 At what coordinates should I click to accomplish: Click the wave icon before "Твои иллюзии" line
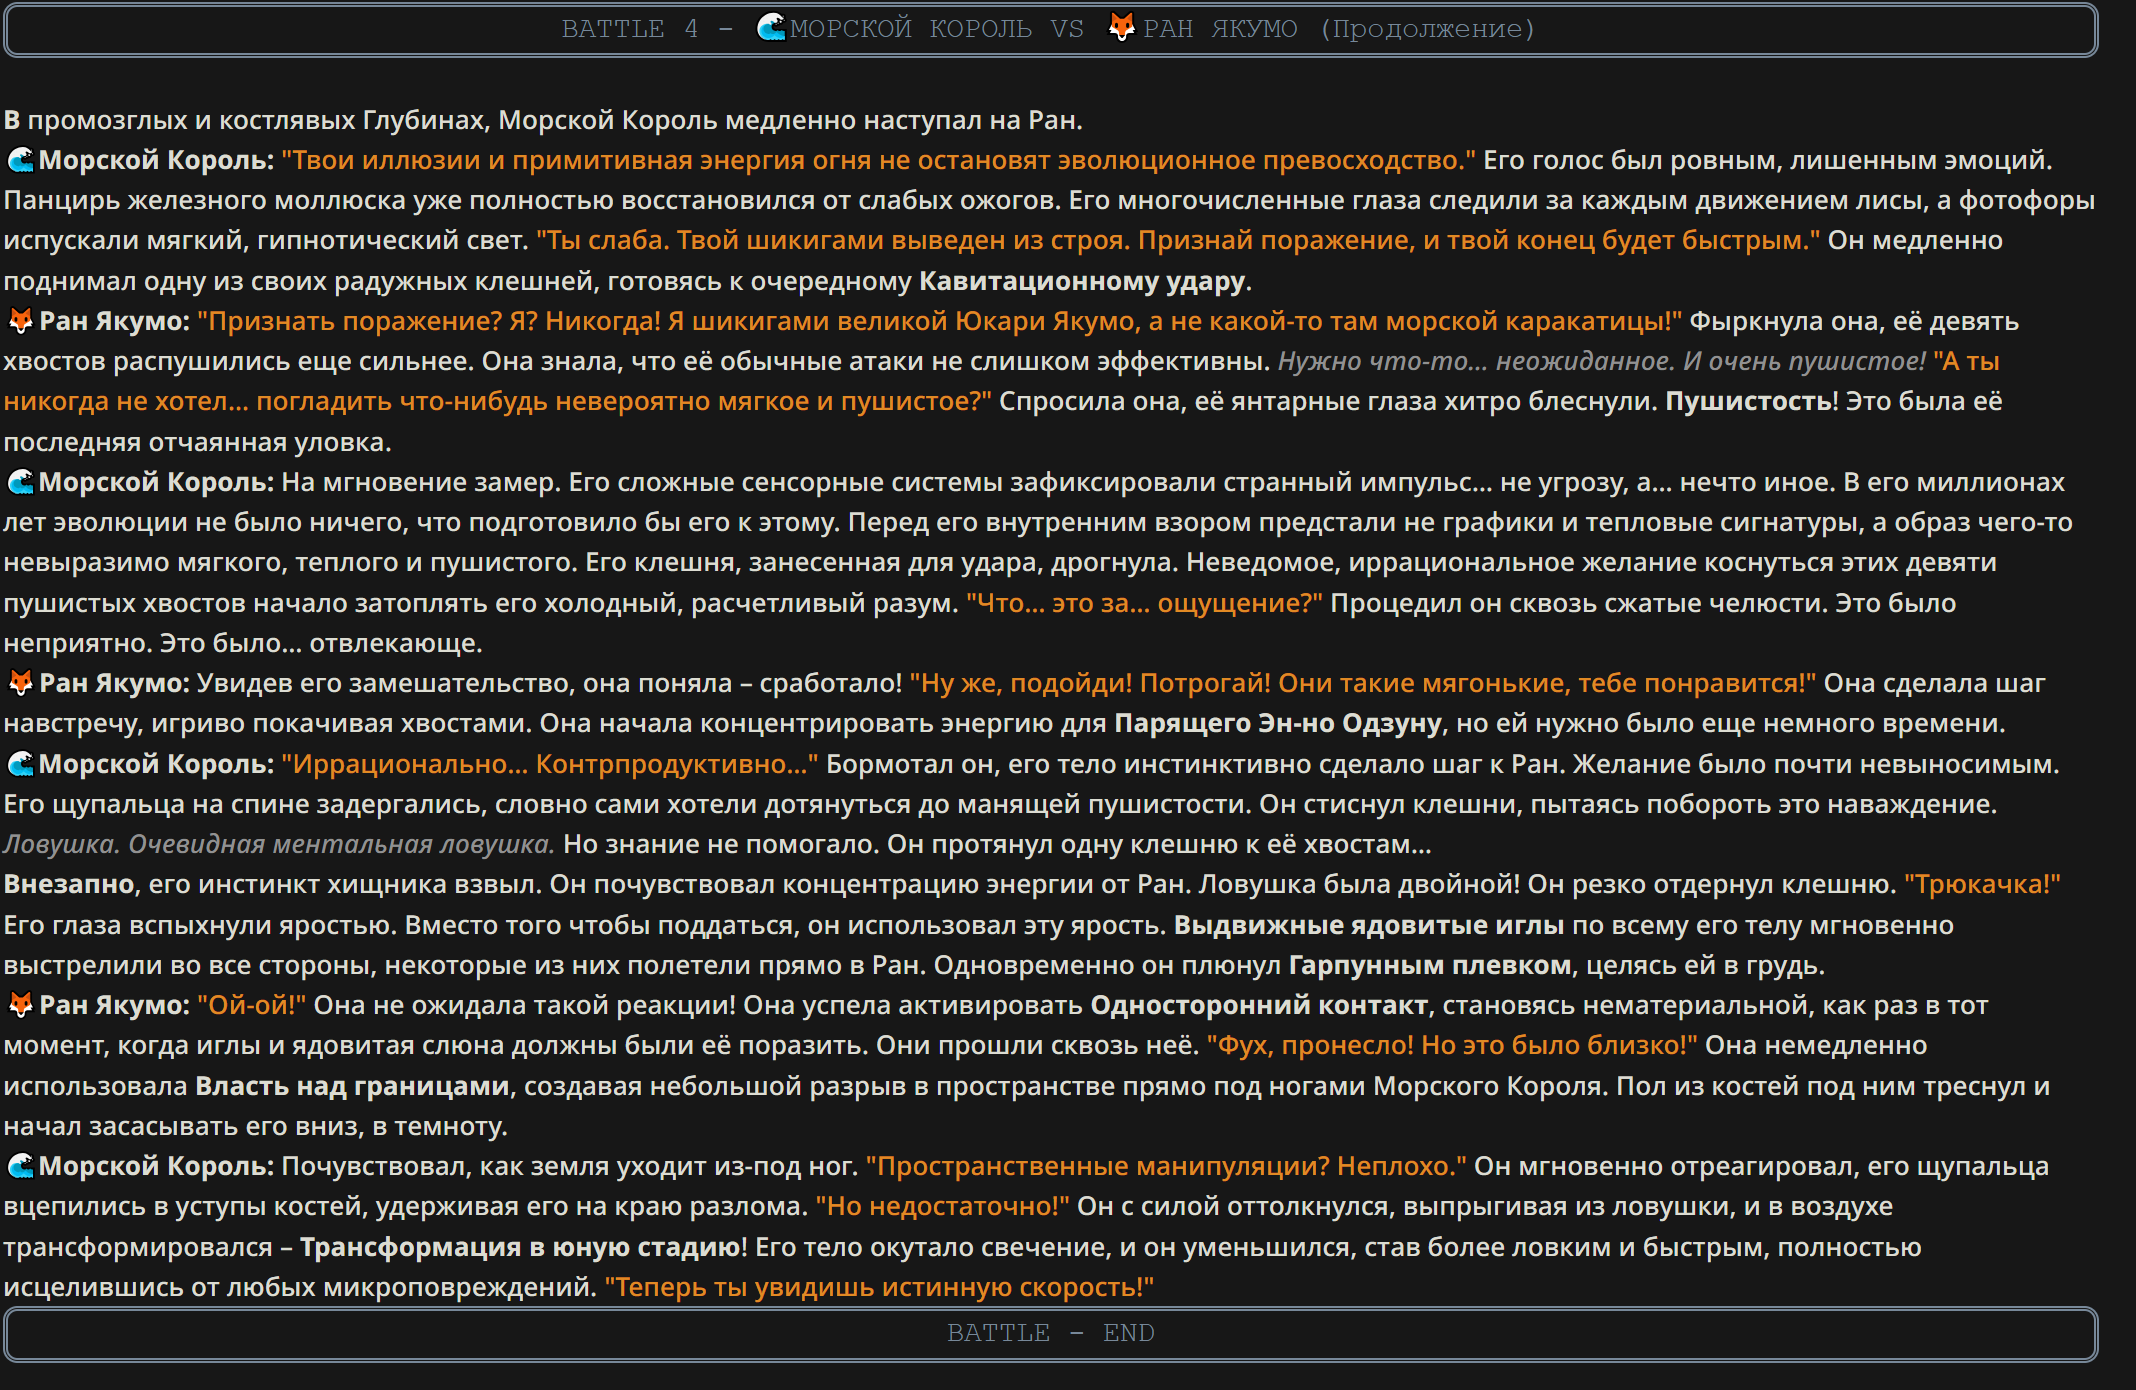click(x=20, y=160)
